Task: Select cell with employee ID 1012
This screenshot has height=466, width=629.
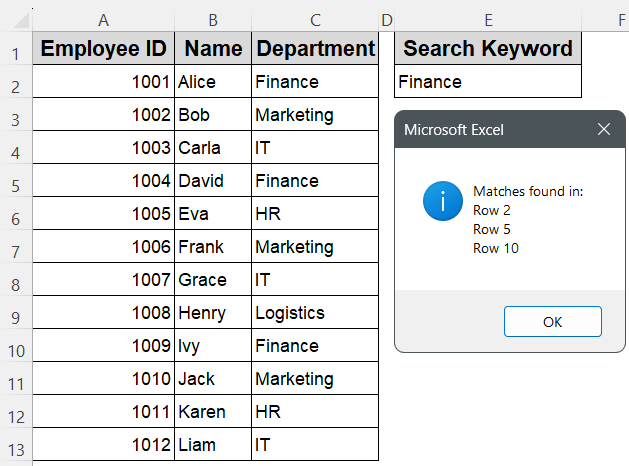Action: (x=103, y=445)
